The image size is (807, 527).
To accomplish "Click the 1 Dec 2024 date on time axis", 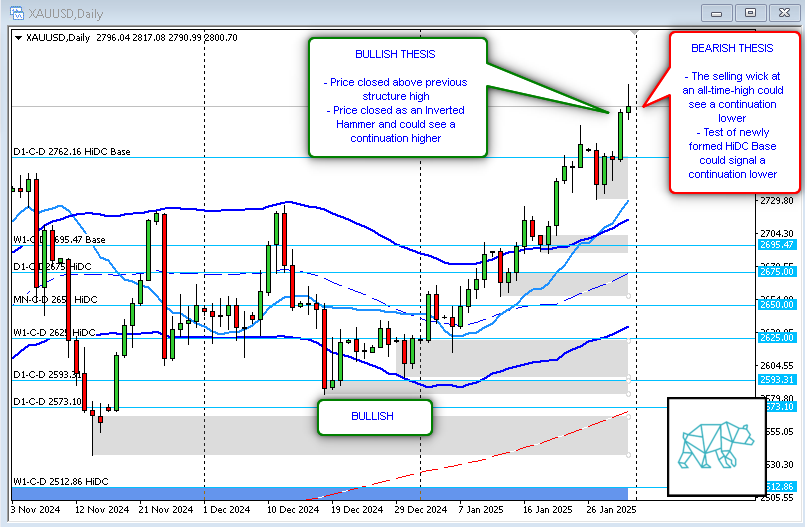I will tap(226, 509).
